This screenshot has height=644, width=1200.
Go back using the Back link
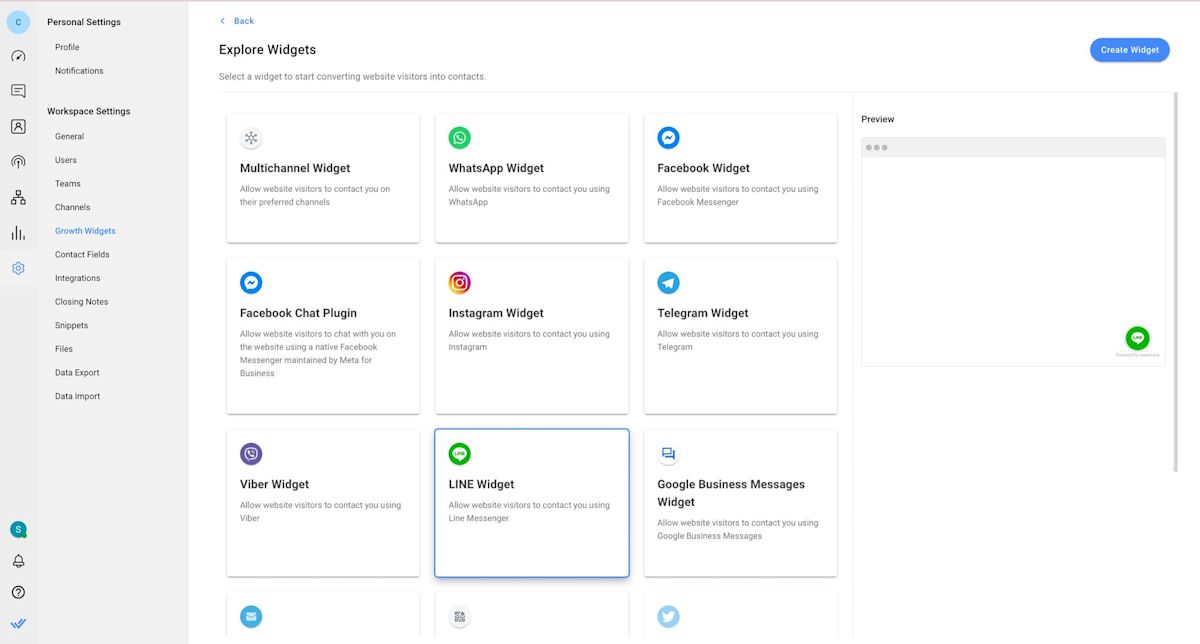(237, 21)
